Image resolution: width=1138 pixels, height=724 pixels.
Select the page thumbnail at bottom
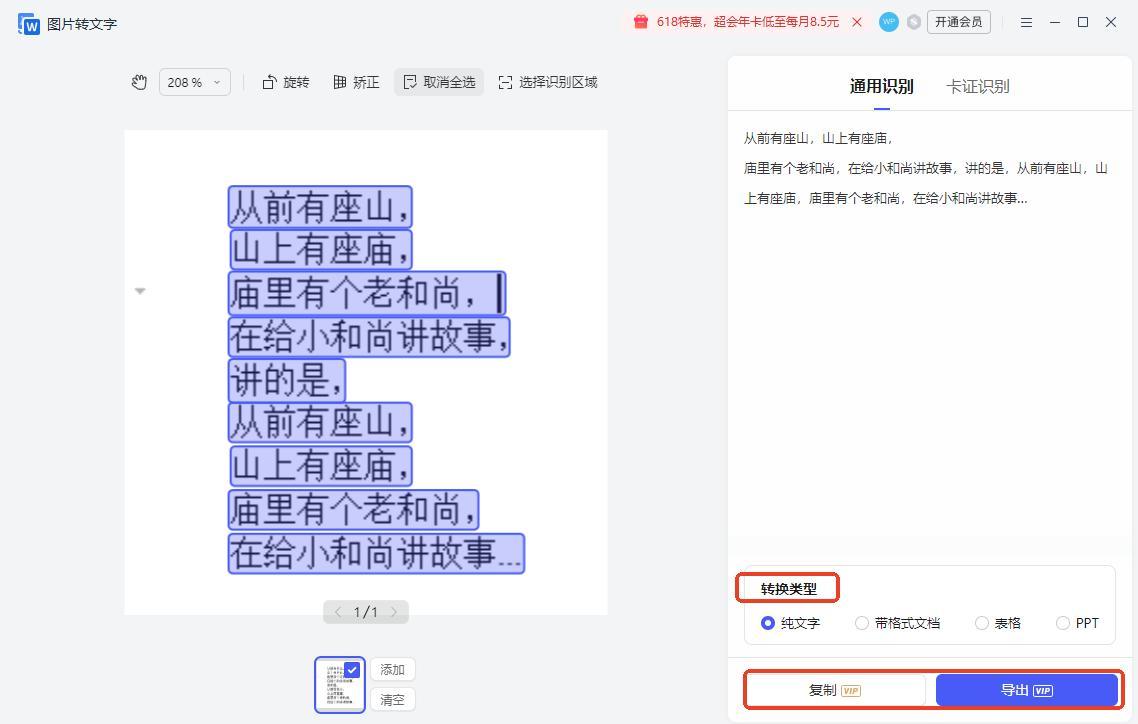(x=340, y=685)
